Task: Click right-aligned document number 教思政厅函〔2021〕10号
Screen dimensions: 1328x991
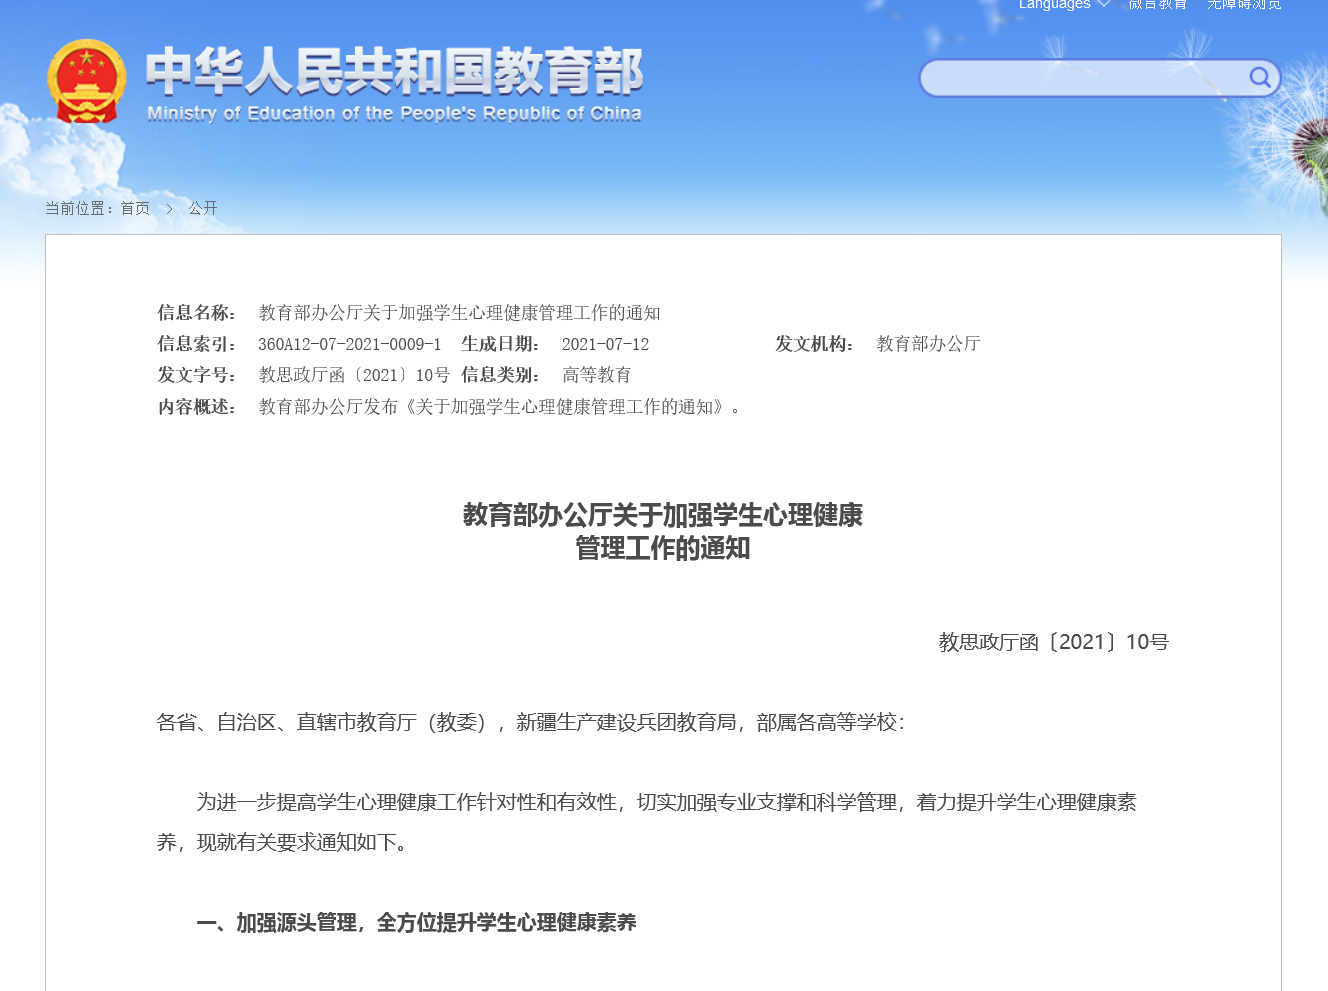Action: click(x=1054, y=642)
